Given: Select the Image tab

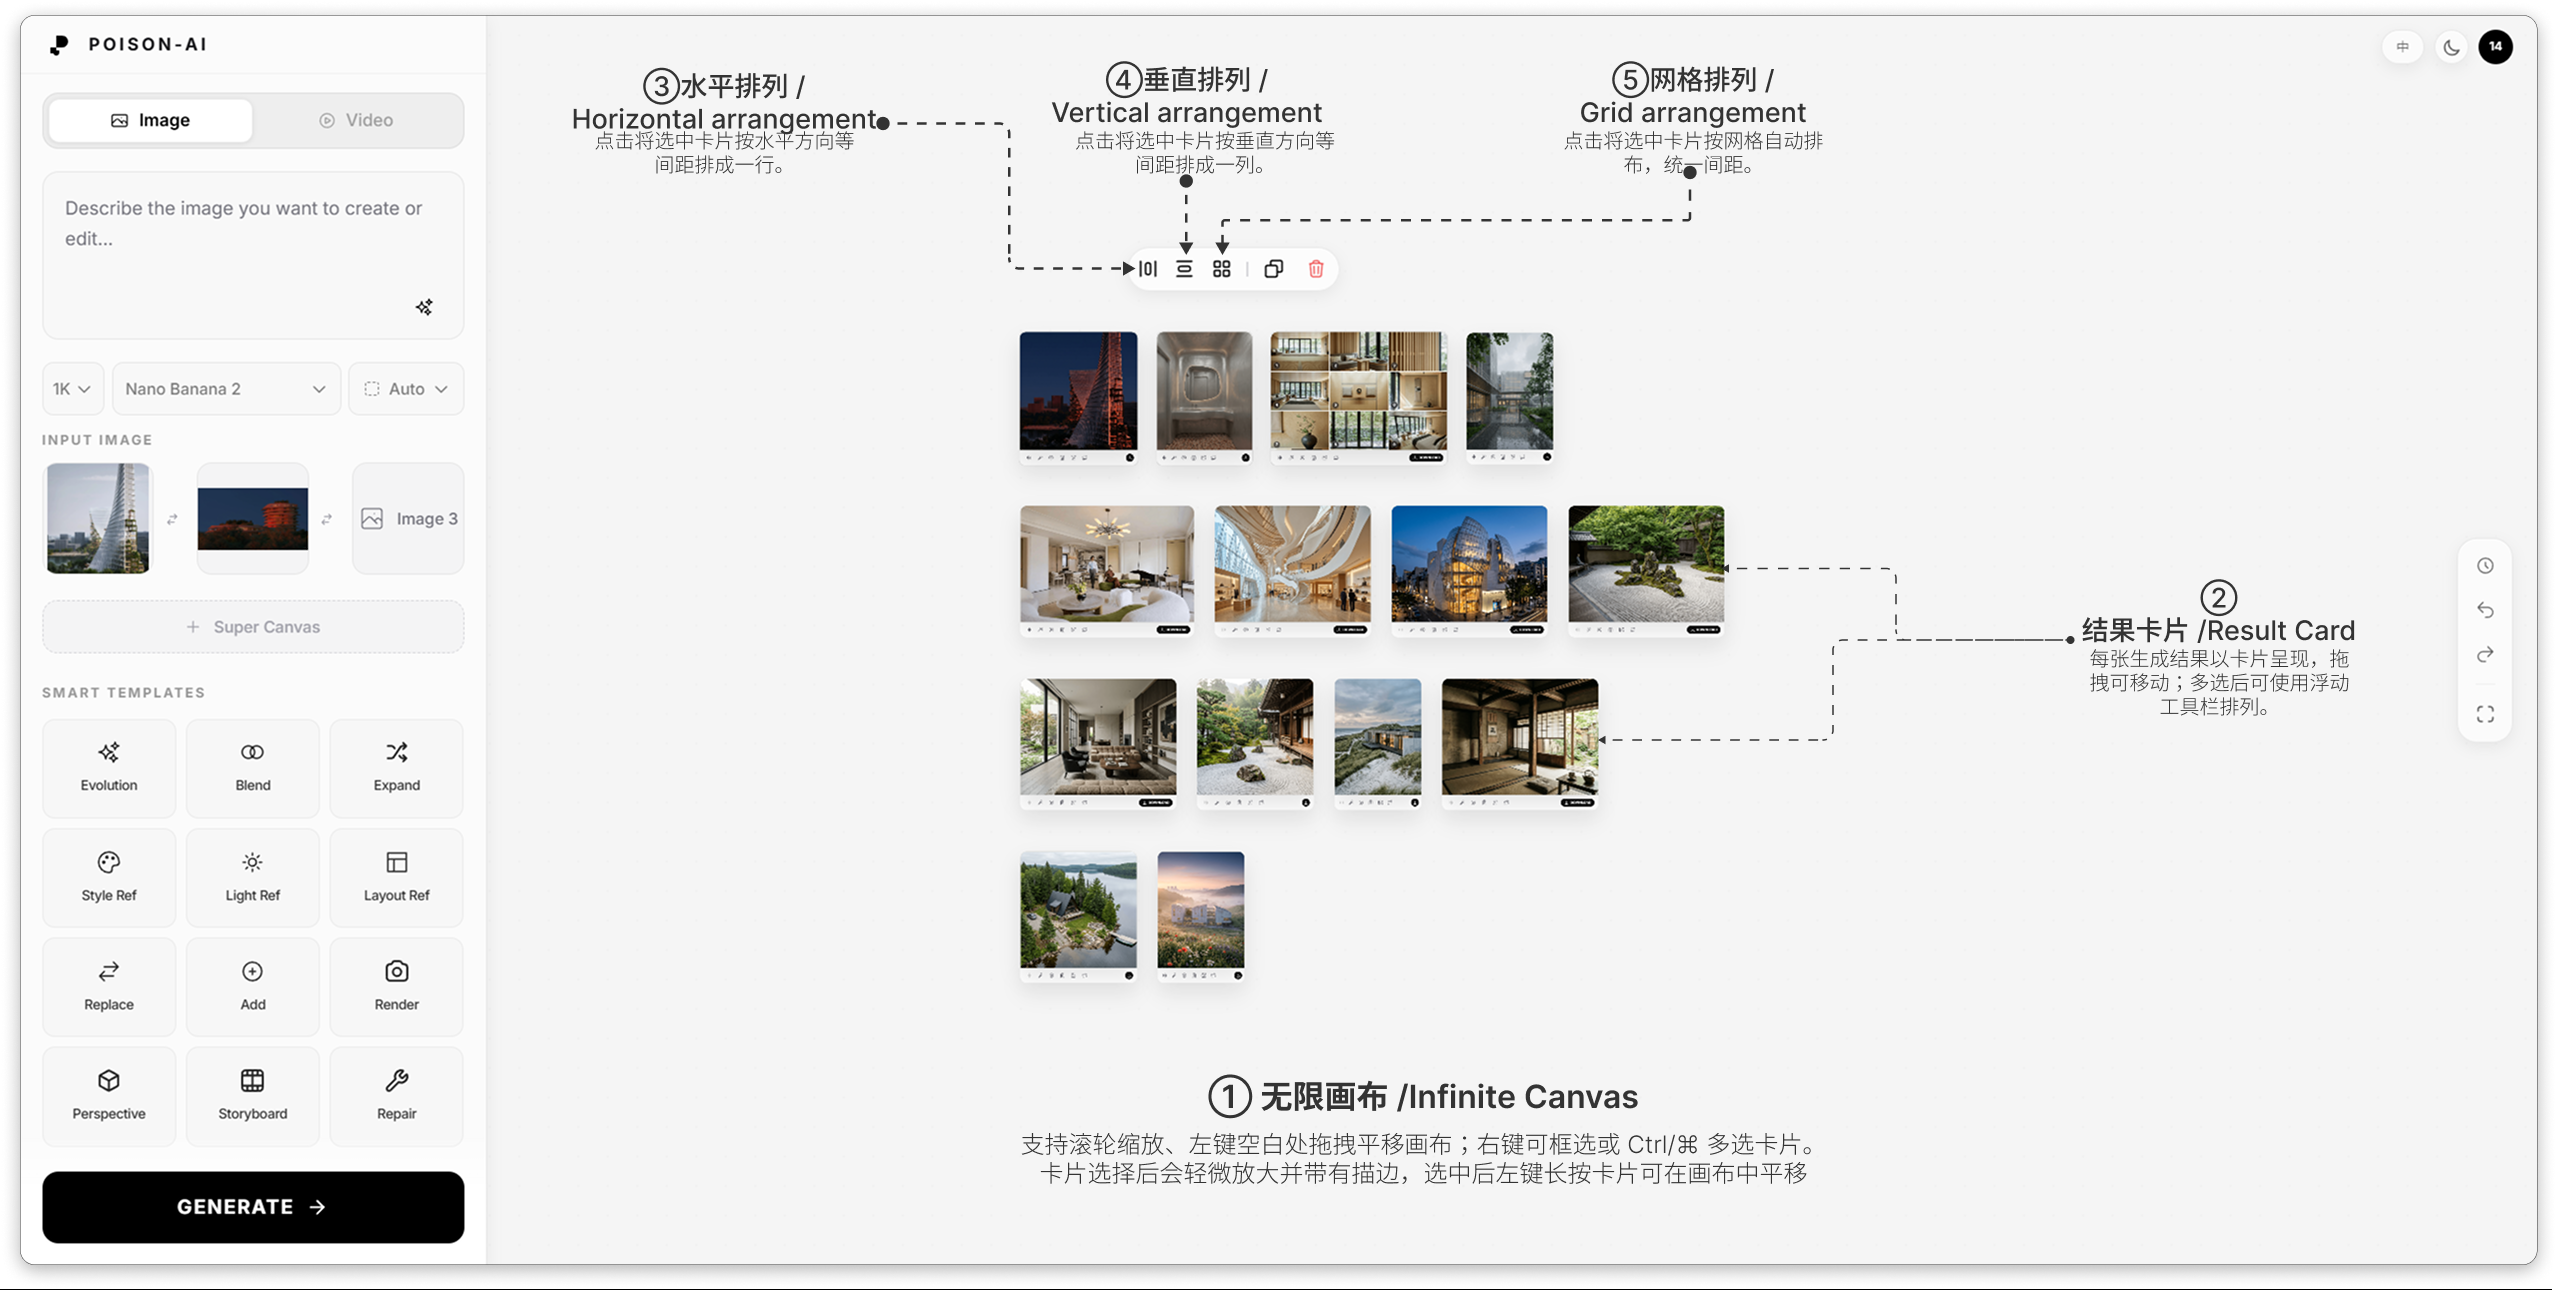Looking at the screenshot, I should click(150, 119).
